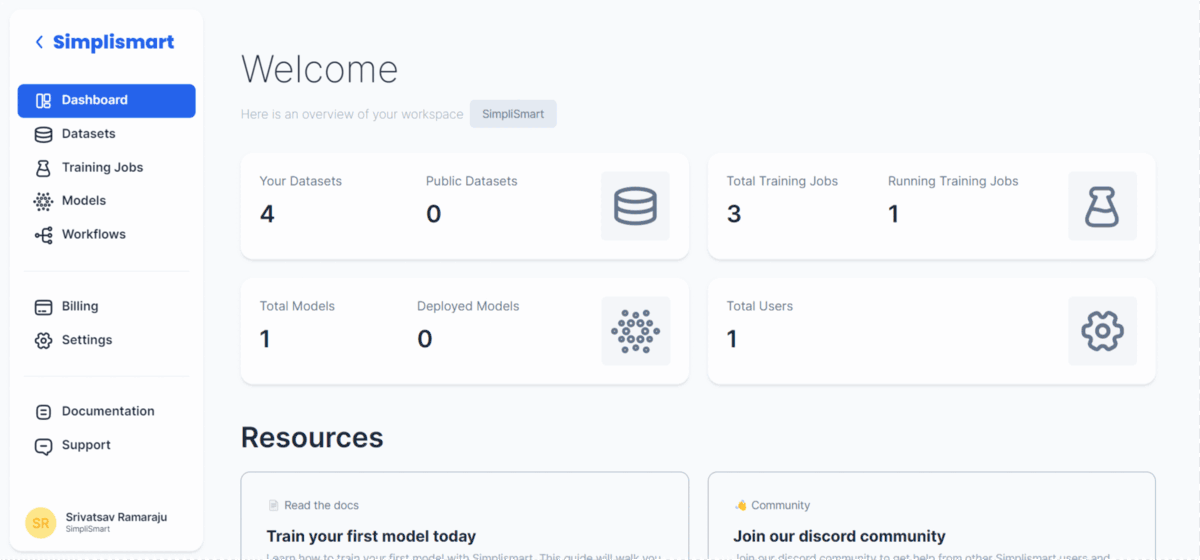Click the Total Users label

click(x=760, y=306)
